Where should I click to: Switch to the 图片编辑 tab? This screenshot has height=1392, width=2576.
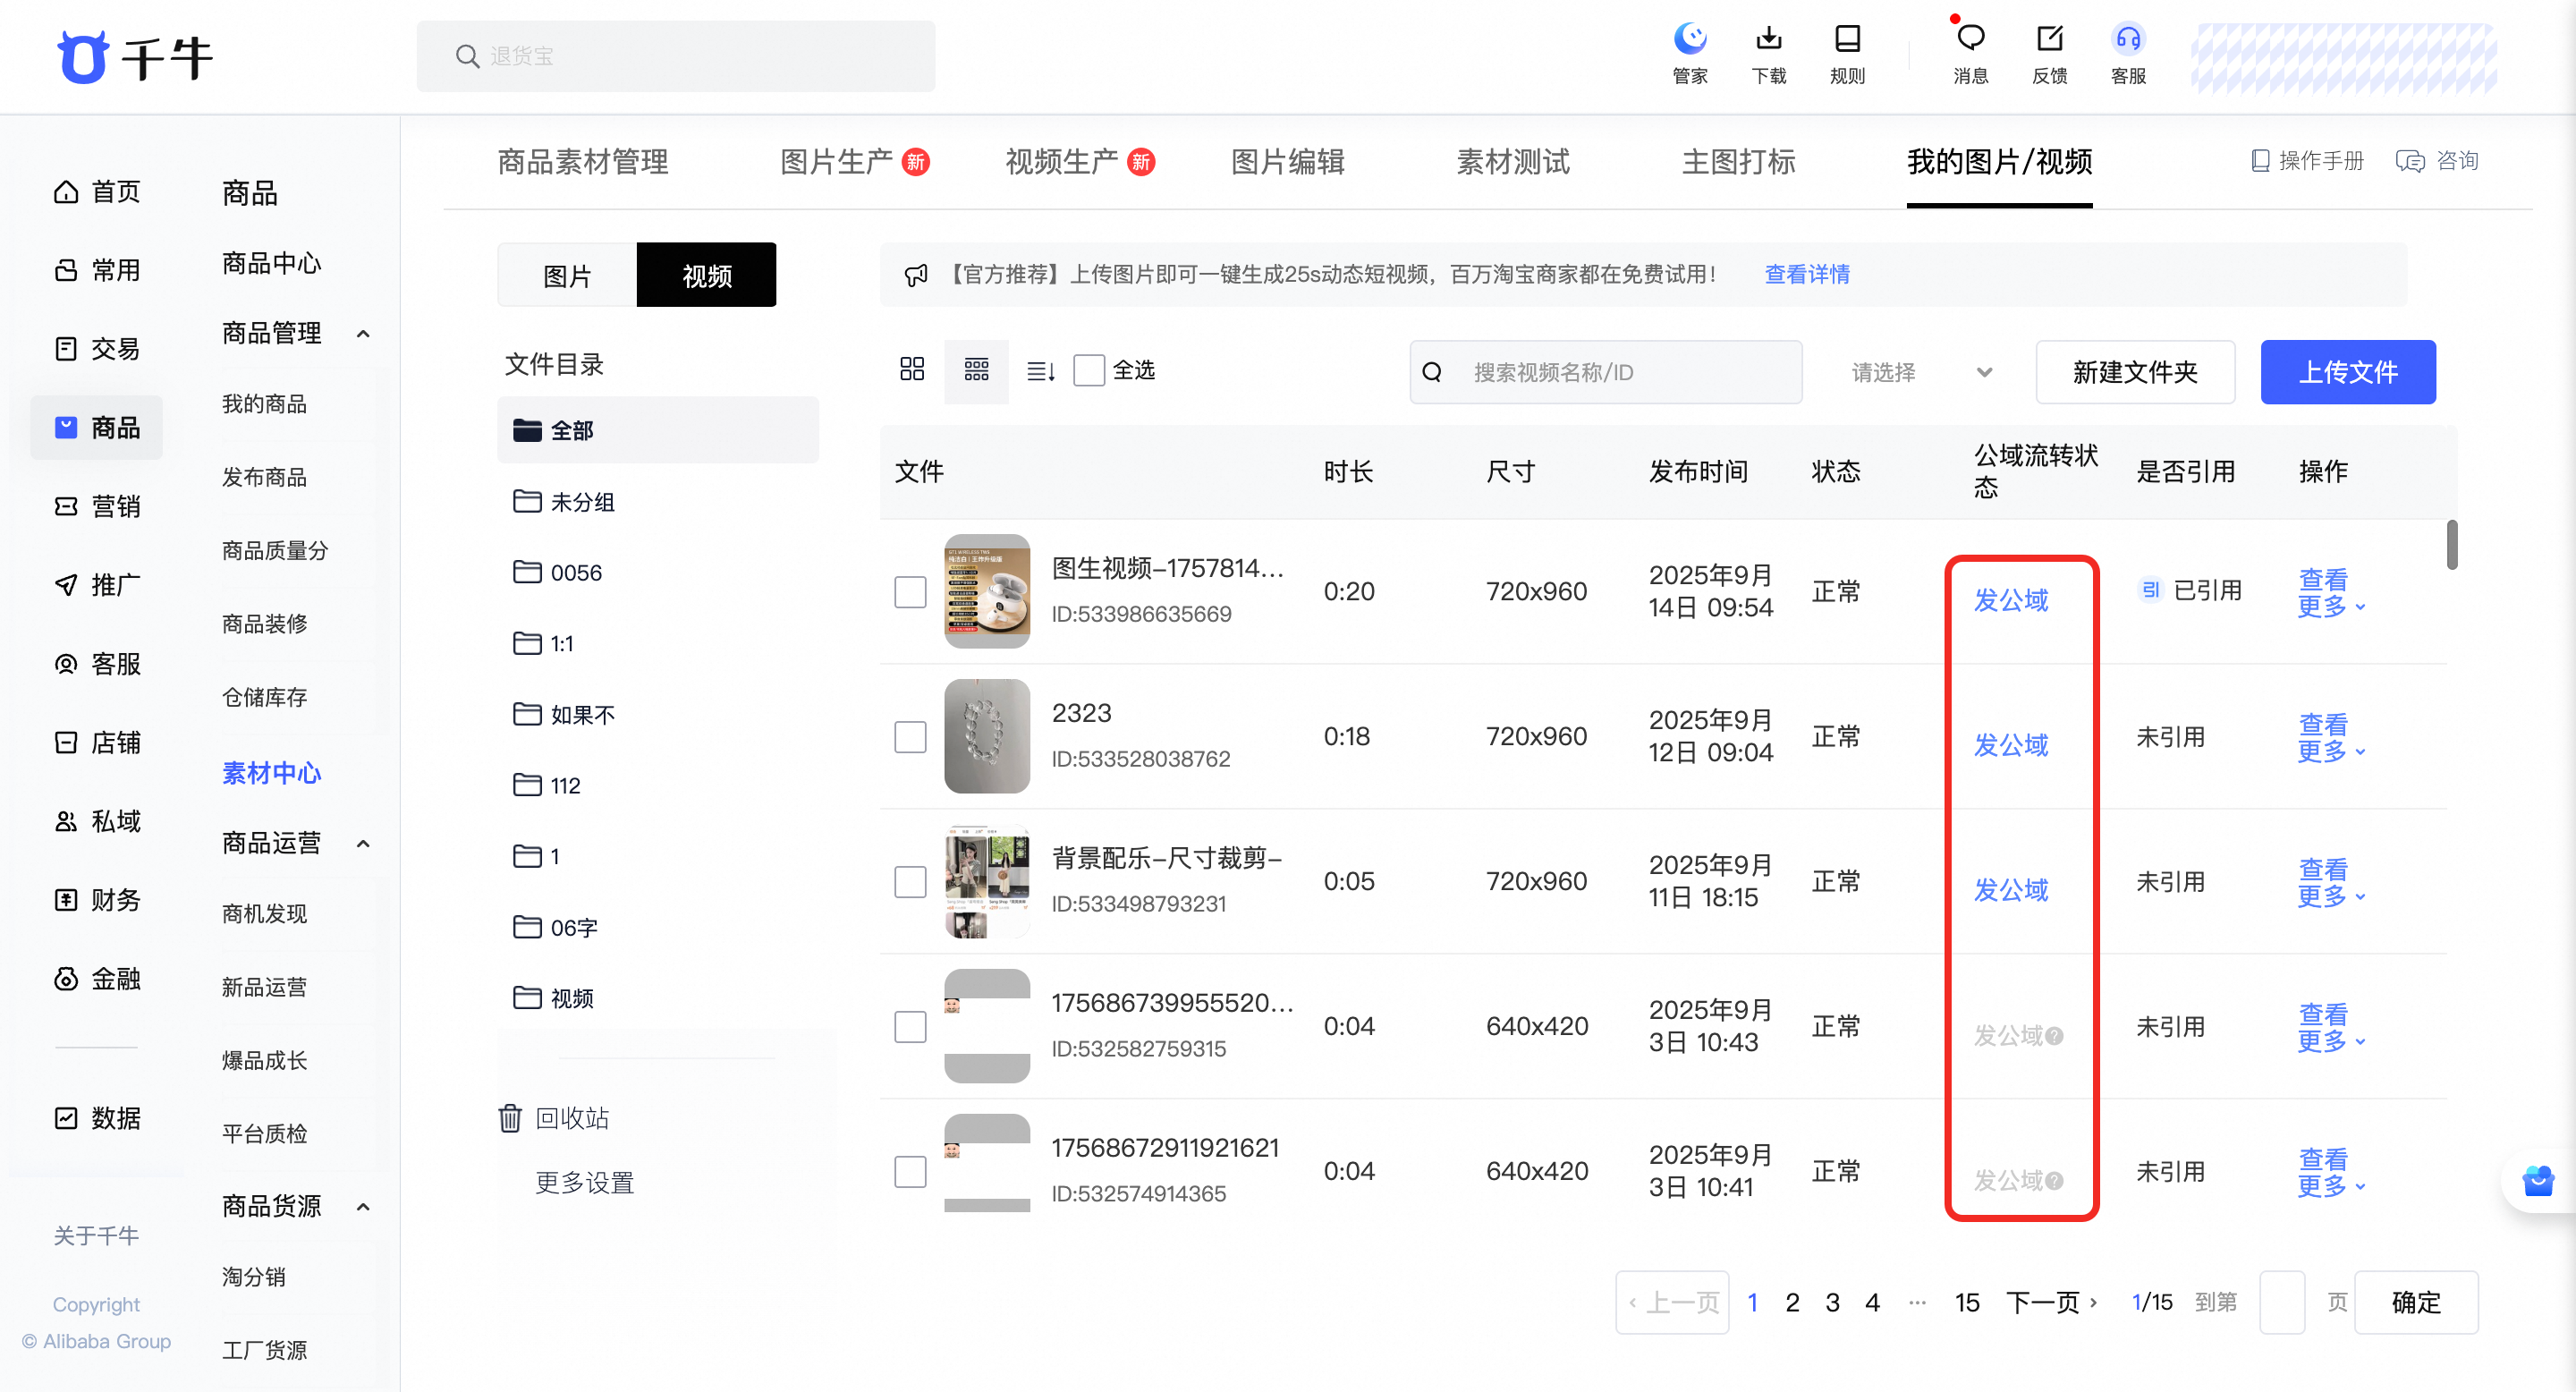click(x=1287, y=161)
